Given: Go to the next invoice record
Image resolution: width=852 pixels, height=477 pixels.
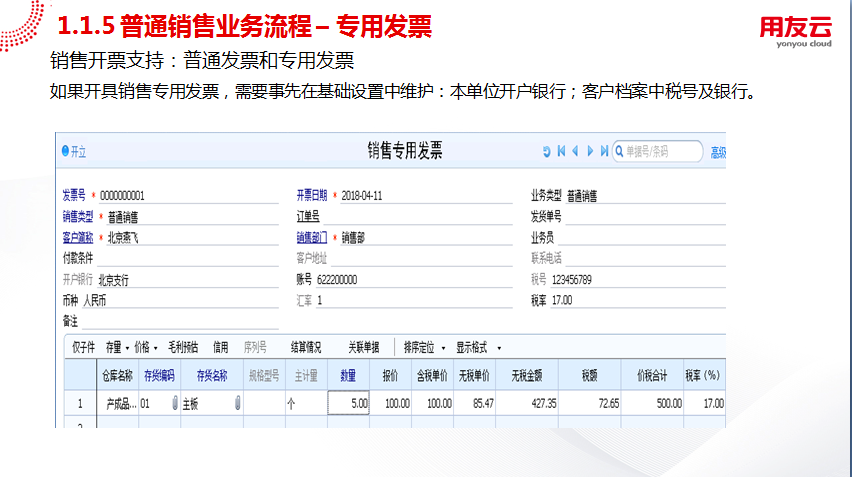Looking at the screenshot, I should pos(590,152).
